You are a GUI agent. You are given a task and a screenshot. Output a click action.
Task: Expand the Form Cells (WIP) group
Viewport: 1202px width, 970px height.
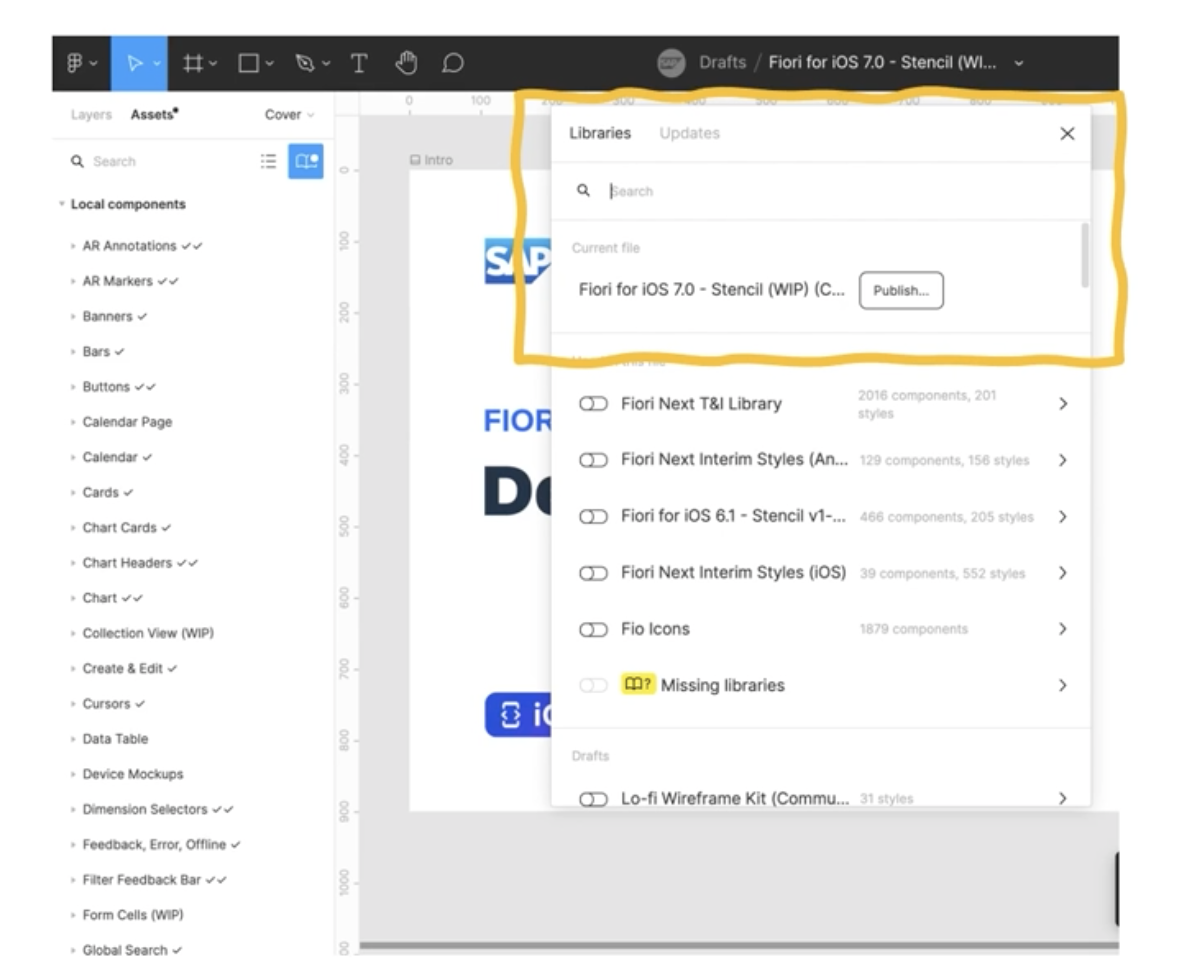pyautogui.click(x=74, y=916)
